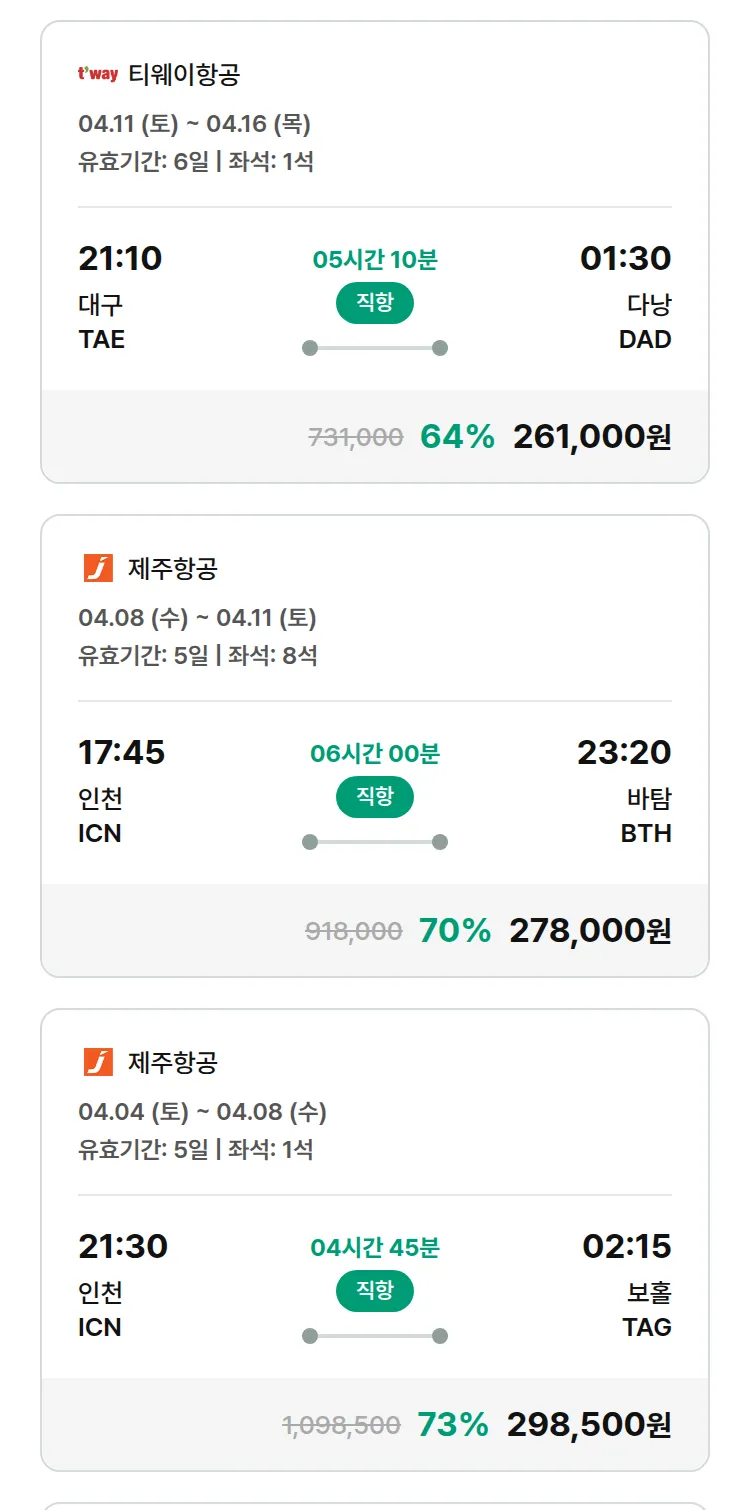
Task: Click the 64% discount label
Action: 457,437
